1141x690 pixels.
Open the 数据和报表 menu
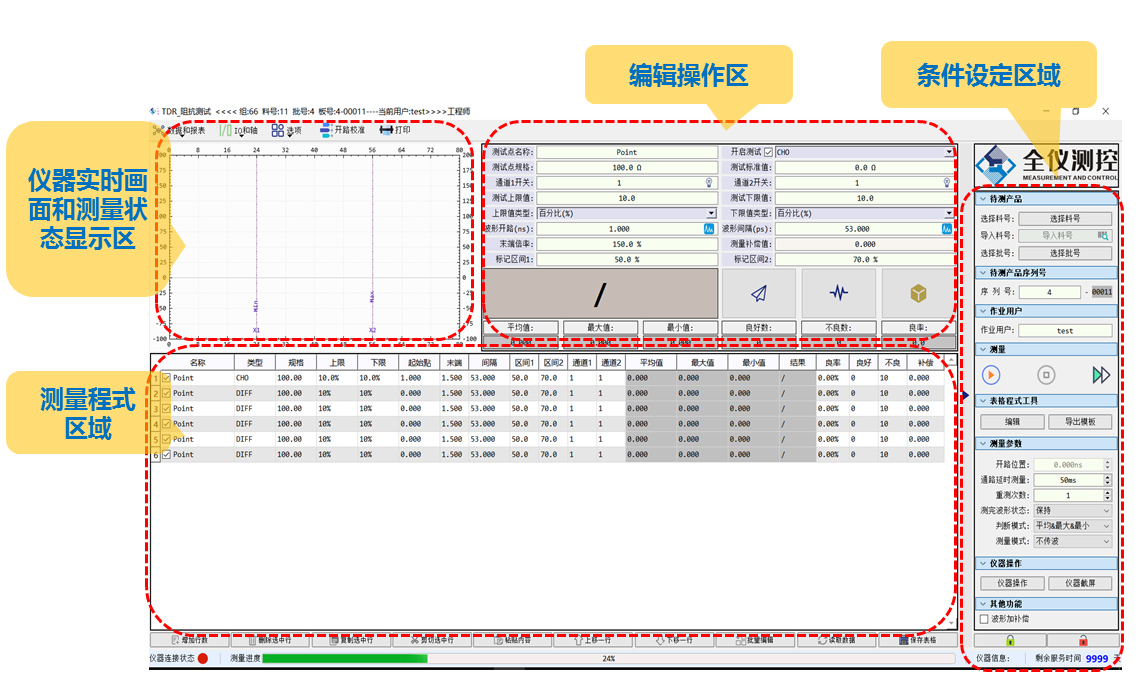(x=180, y=130)
